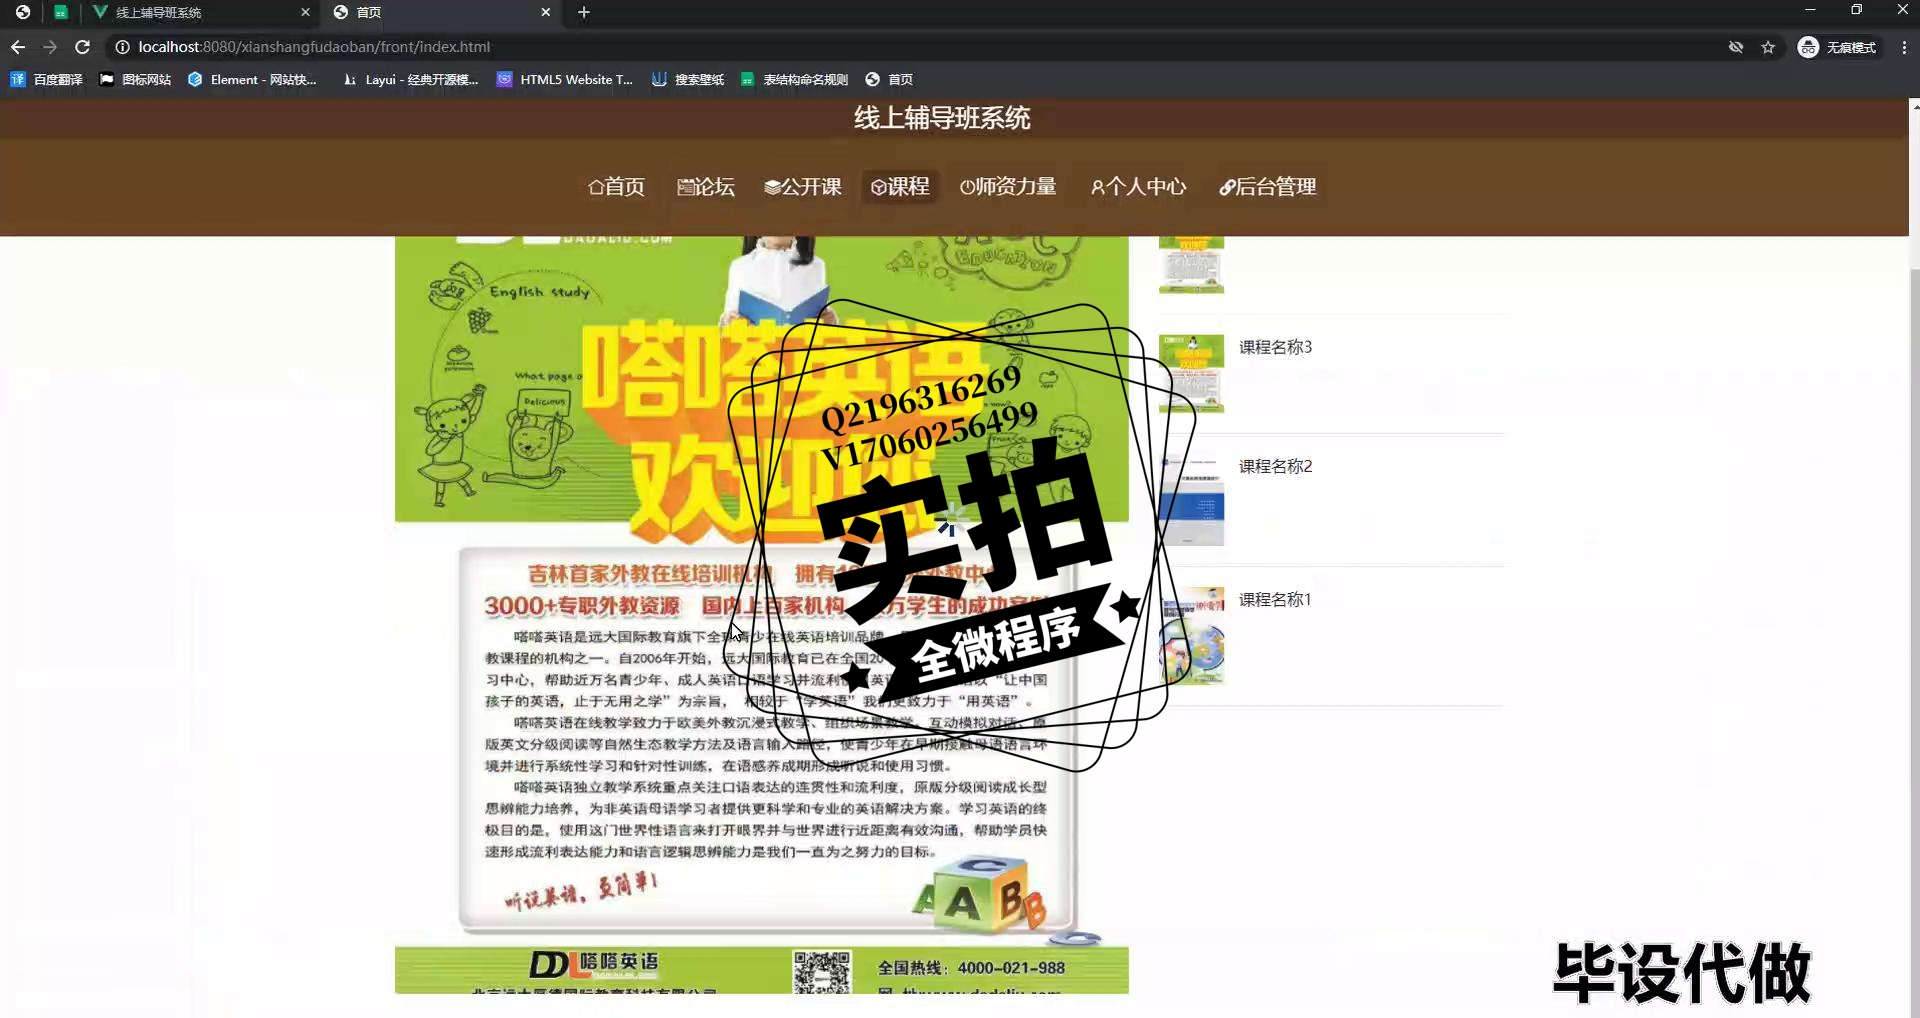Open 搜索壁纸 bookmark

click(688, 79)
